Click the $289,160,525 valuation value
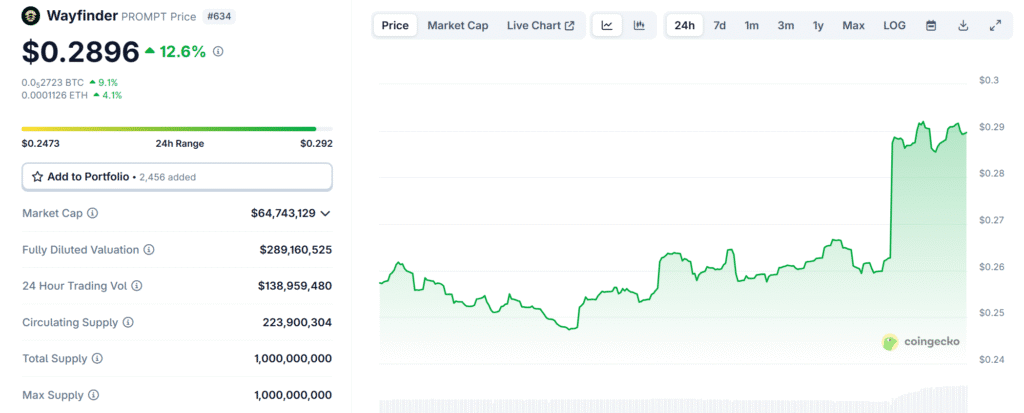Image resolution: width=1024 pixels, height=413 pixels. [x=295, y=250]
